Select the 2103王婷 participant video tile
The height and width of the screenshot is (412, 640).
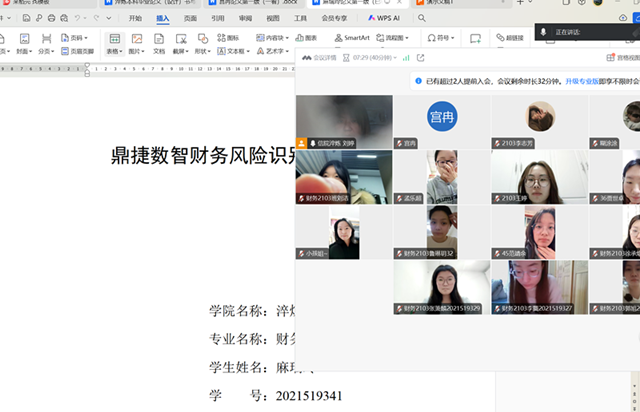coord(540,177)
